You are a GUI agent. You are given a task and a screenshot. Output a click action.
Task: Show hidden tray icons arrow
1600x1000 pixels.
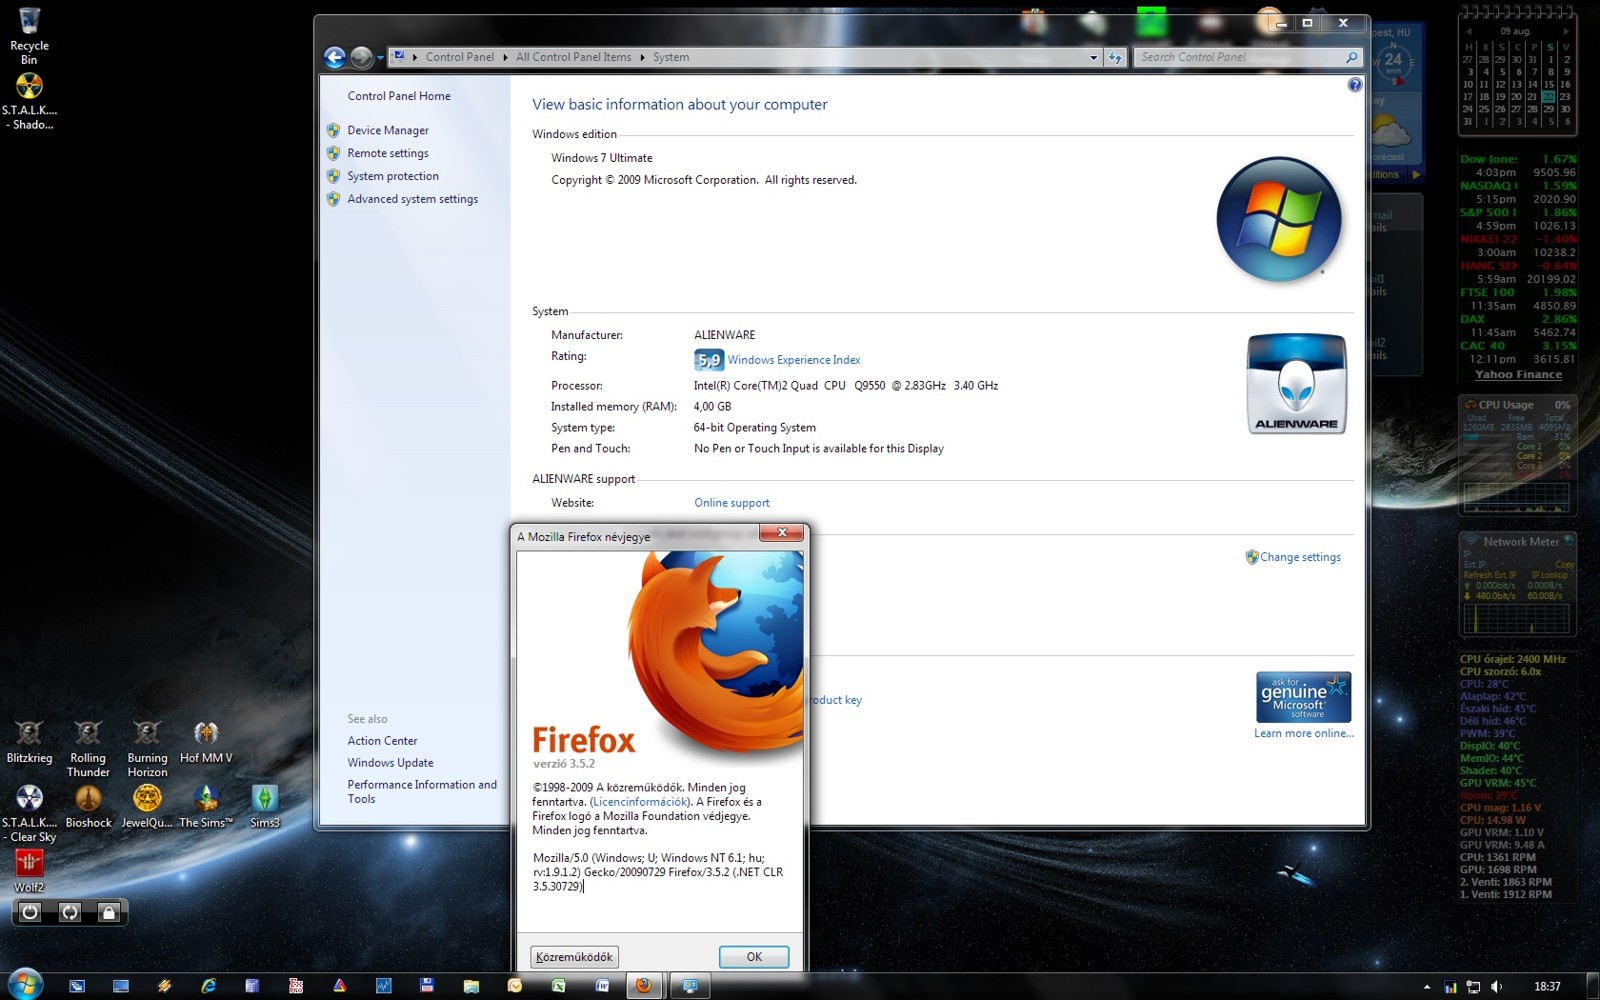pyautogui.click(x=1427, y=987)
